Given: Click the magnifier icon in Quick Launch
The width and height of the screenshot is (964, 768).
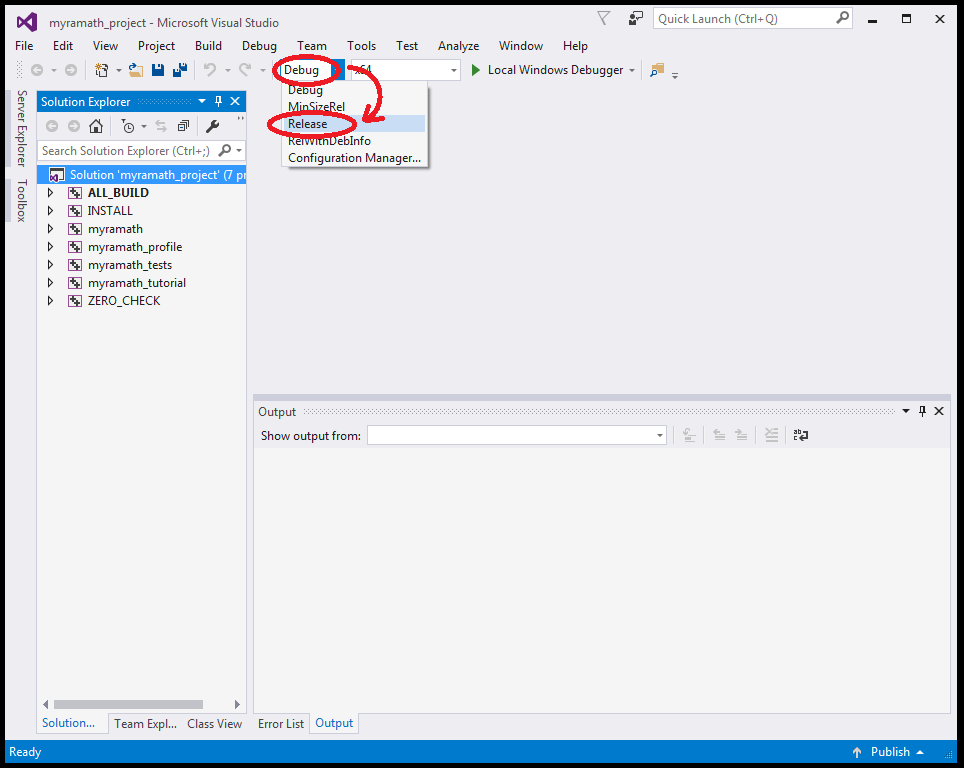Looking at the screenshot, I should (842, 18).
